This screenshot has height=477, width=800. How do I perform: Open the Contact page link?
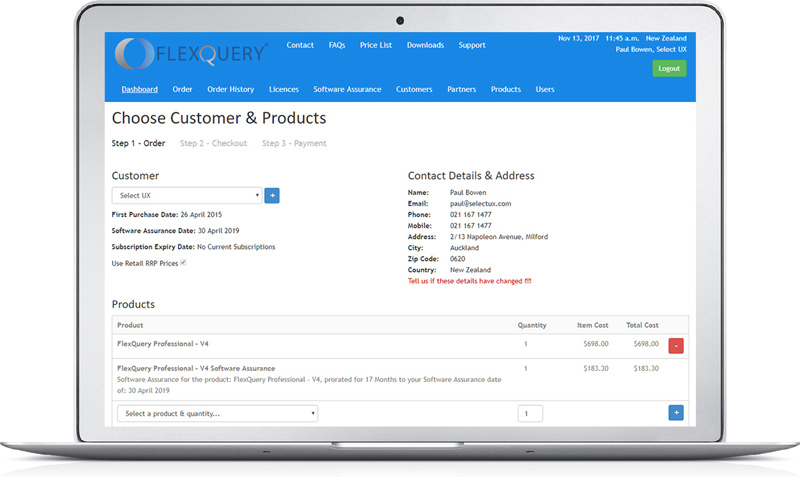300,45
